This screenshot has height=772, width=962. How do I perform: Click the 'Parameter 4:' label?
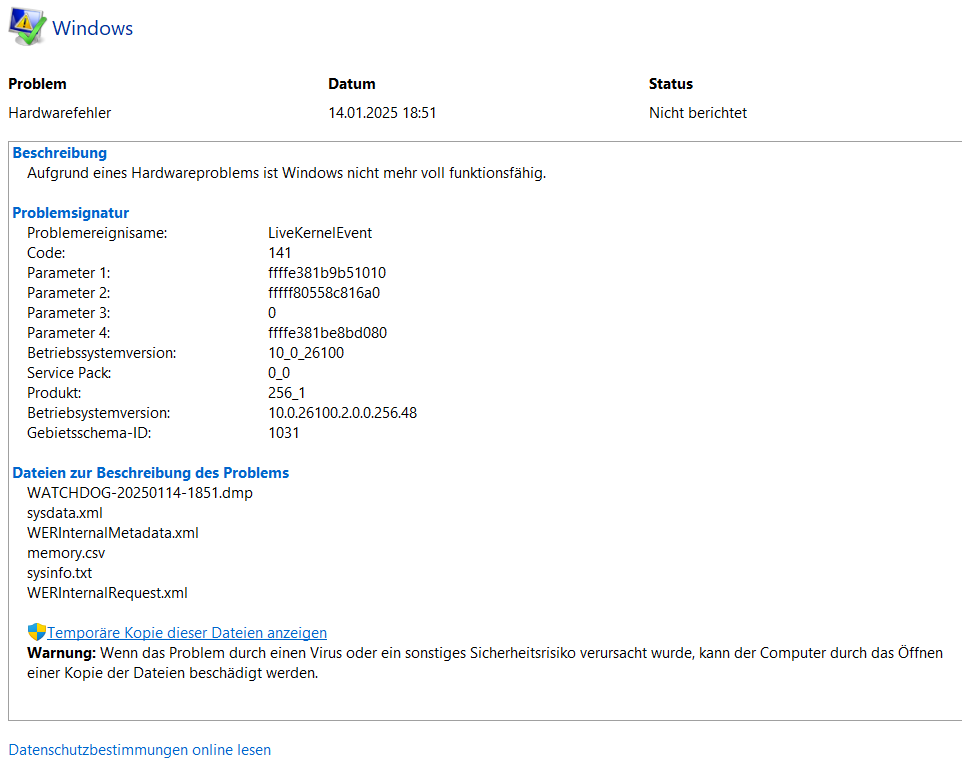point(69,333)
